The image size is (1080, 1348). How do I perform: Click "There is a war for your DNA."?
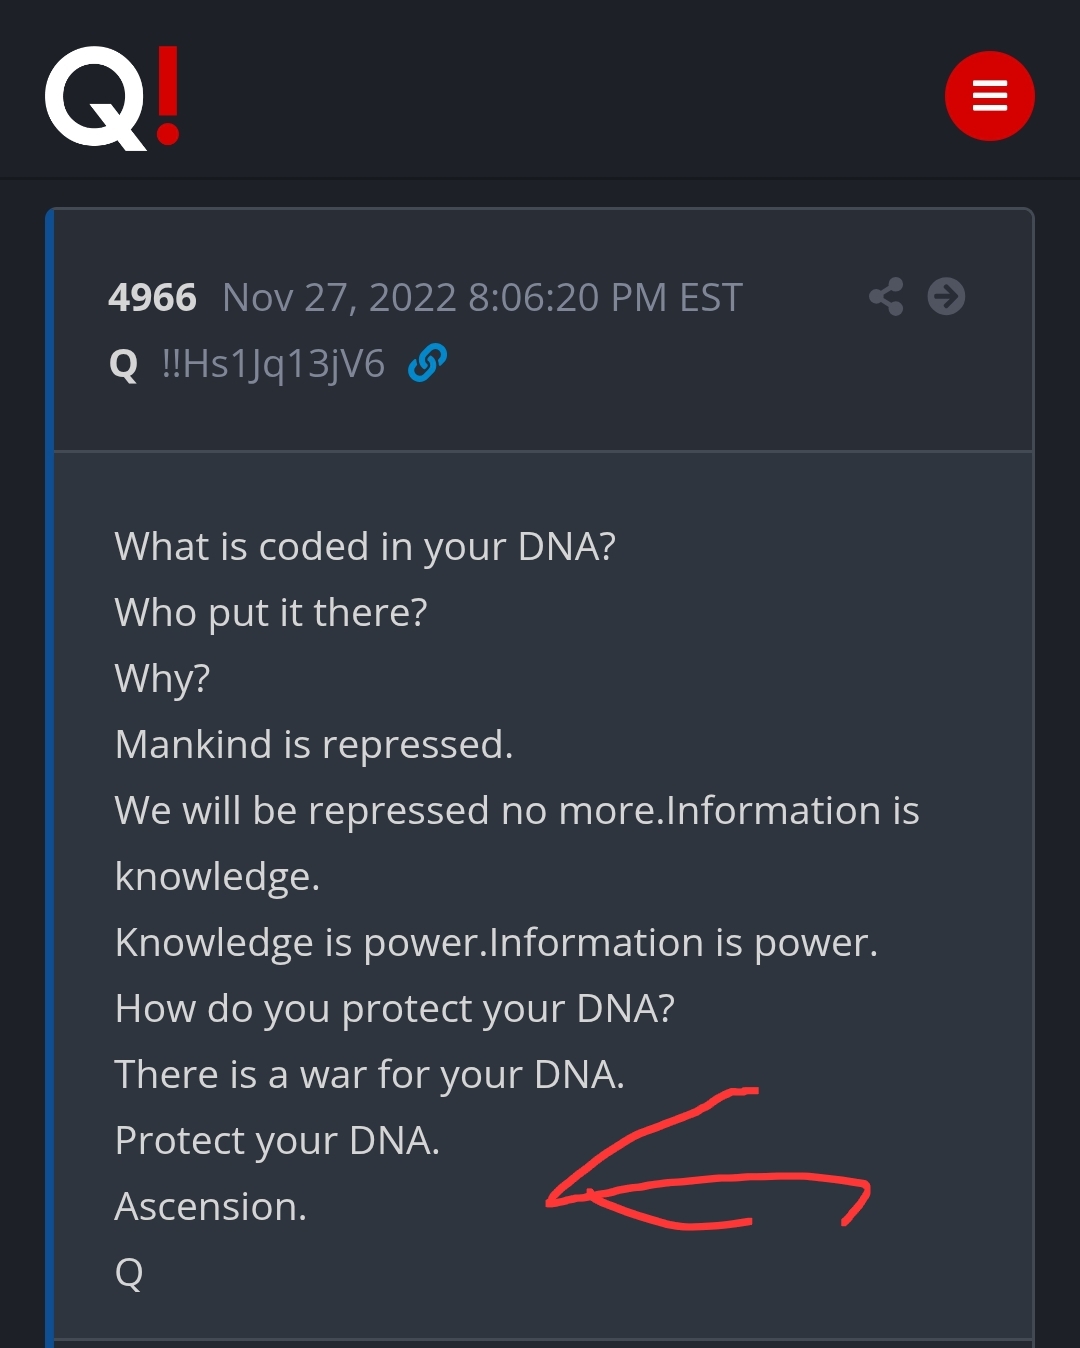pyautogui.click(x=370, y=1074)
